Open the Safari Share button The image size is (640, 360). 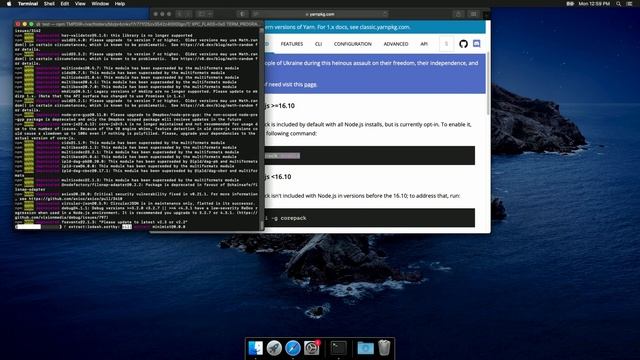point(458,14)
